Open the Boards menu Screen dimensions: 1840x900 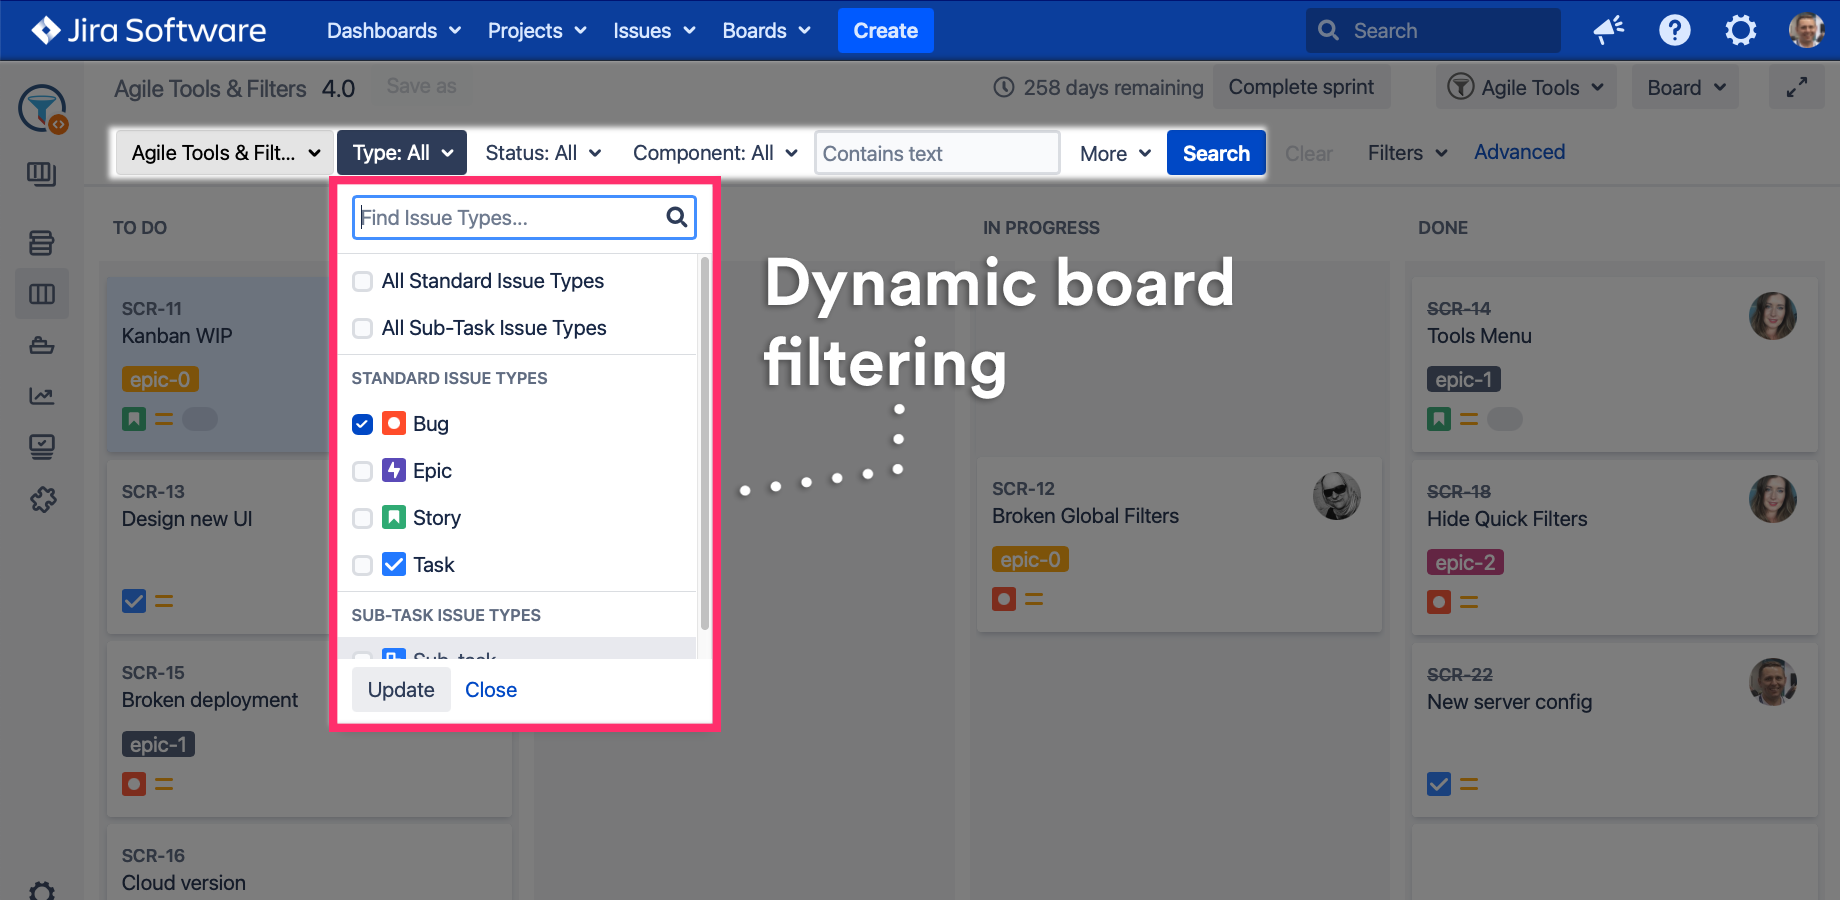(766, 31)
